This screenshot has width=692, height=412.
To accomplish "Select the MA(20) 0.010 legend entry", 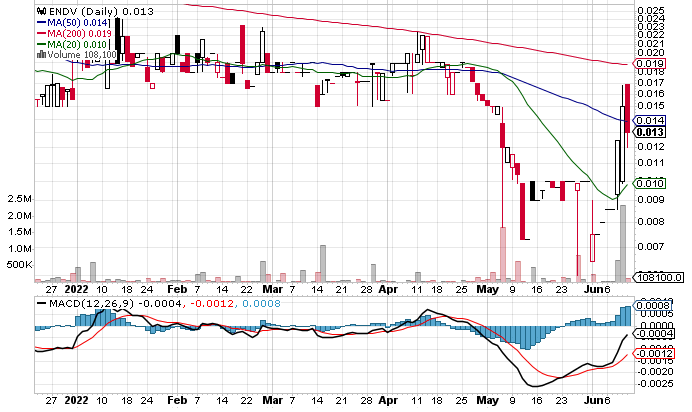I will point(77,45).
